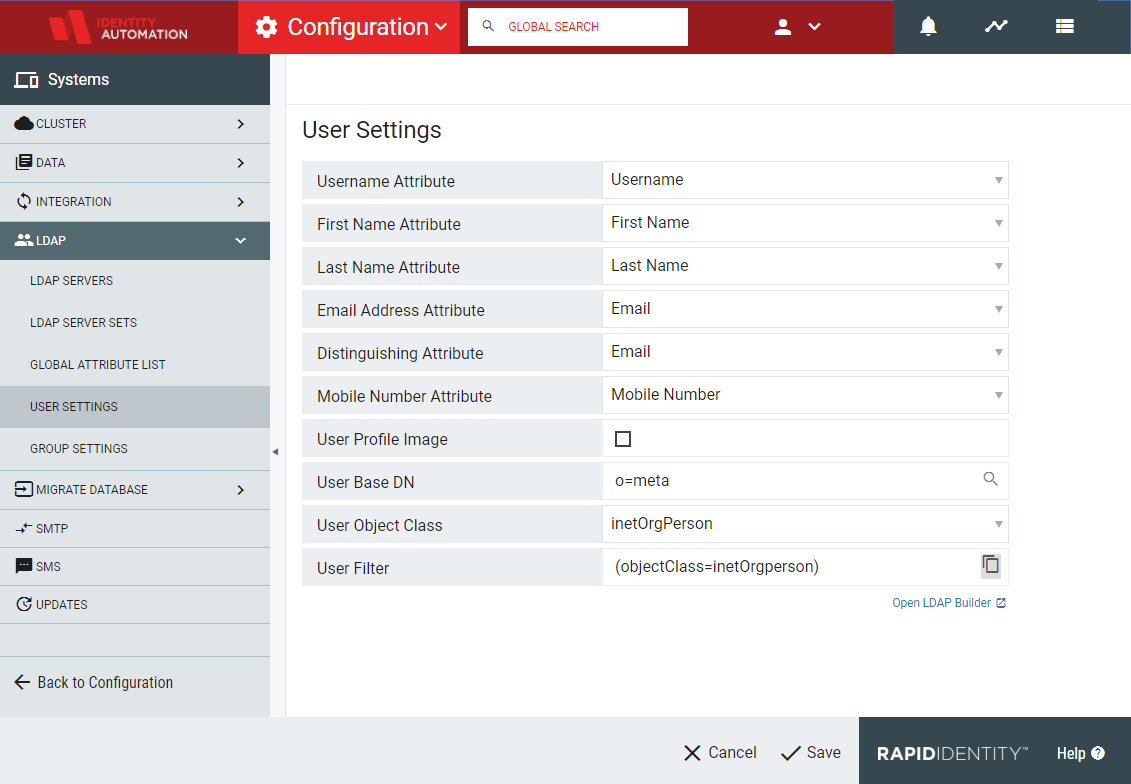Click the RapidIdentity footer logo
Screen dimensions: 1131x784
coord(952,753)
